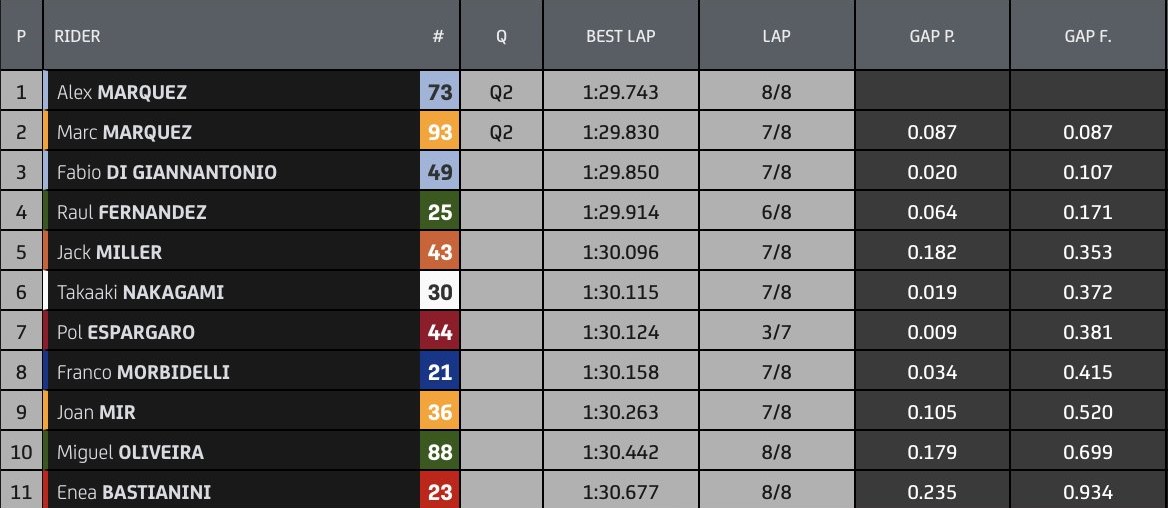Click Marc Marquez number 93 badge

(x=439, y=132)
